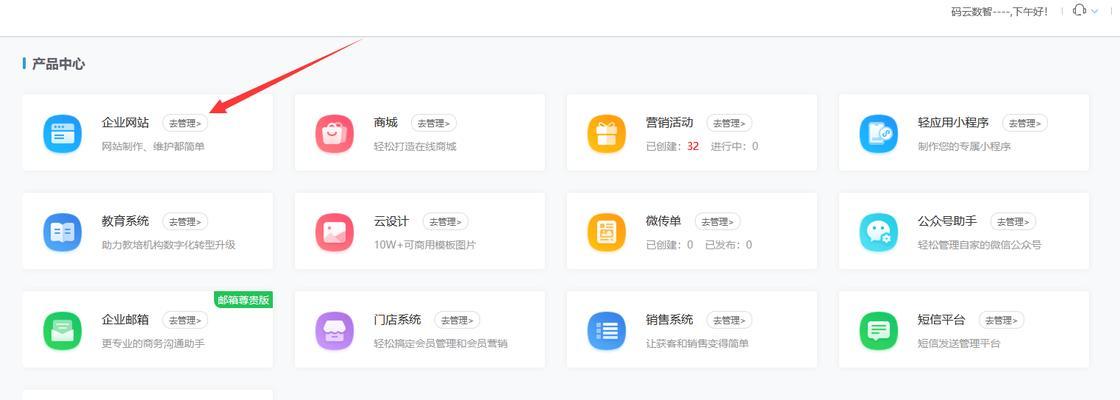Open the 教育系统 book icon
The height and width of the screenshot is (400, 1120).
click(63, 232)
